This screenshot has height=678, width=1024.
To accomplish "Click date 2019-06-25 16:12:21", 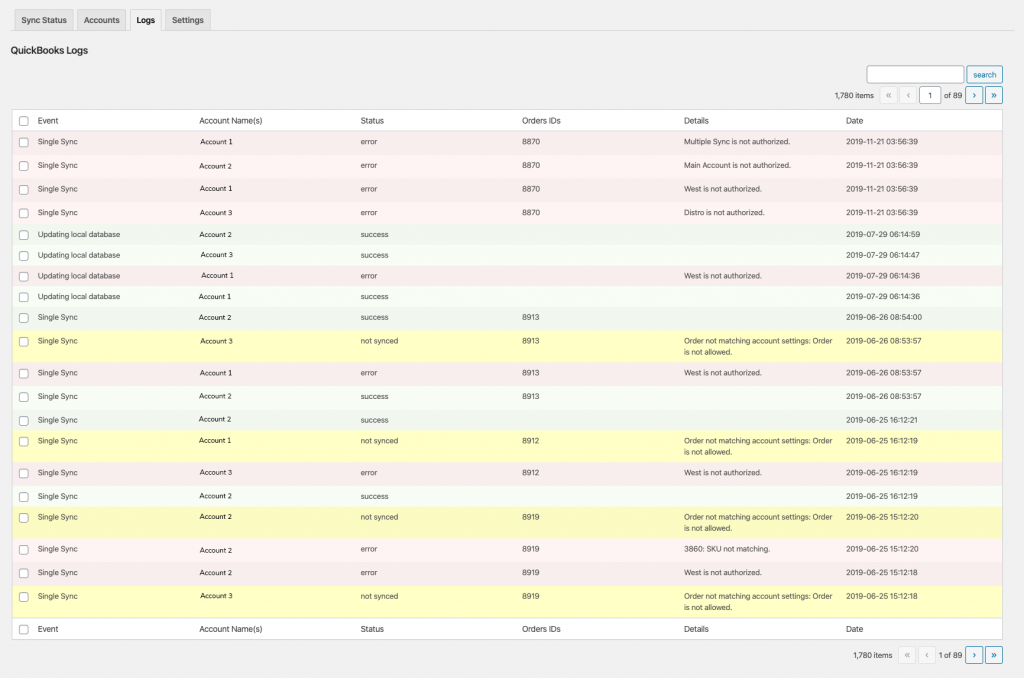I will point(882,420).
